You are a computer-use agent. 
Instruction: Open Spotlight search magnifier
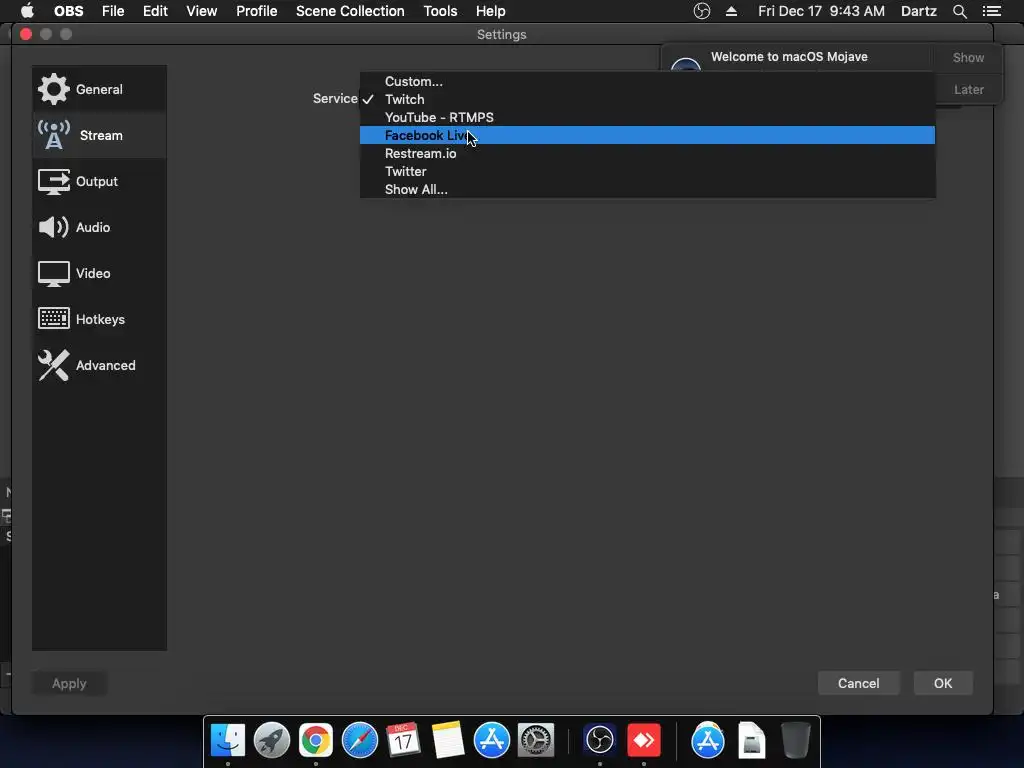point(959,11)
